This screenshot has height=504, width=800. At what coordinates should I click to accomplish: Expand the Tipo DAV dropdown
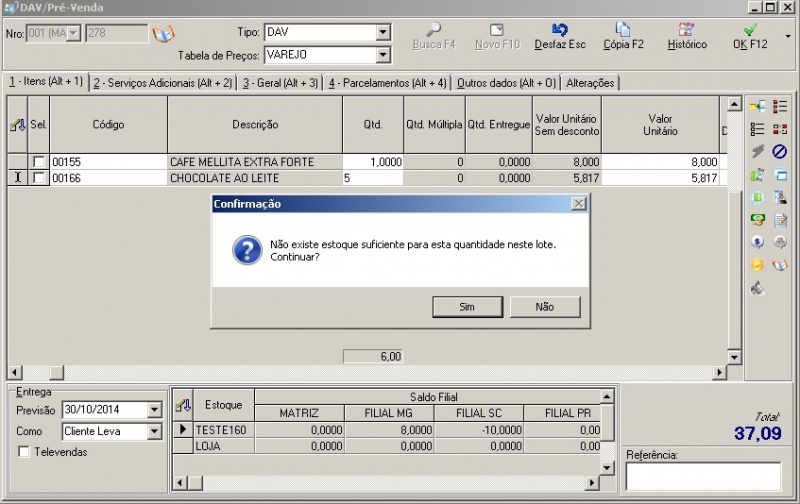(383, 33)
